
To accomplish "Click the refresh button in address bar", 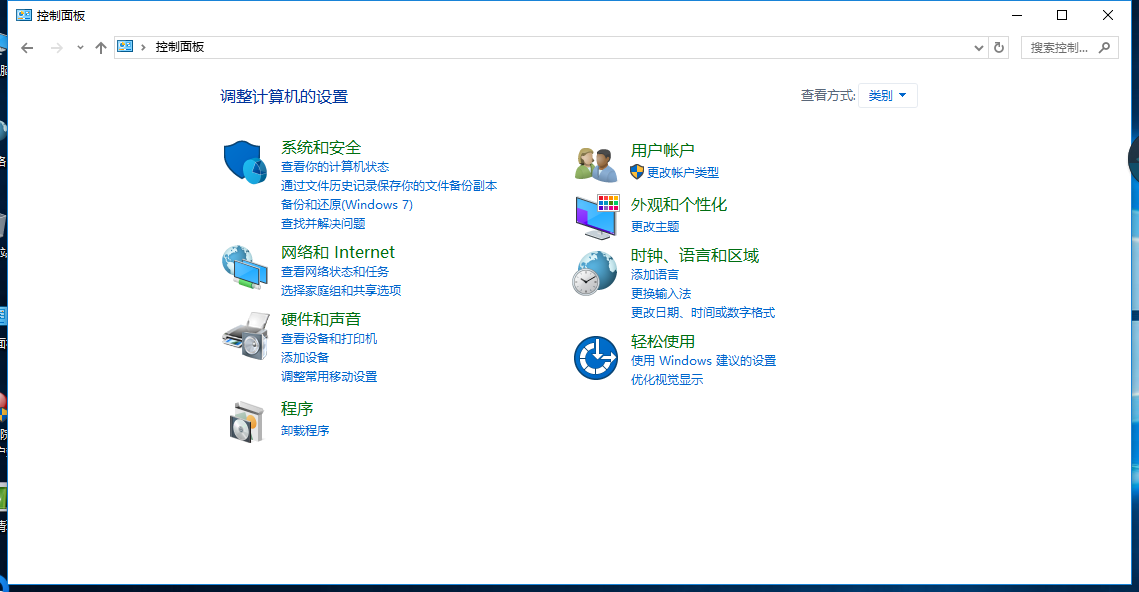I will [998, 47].
